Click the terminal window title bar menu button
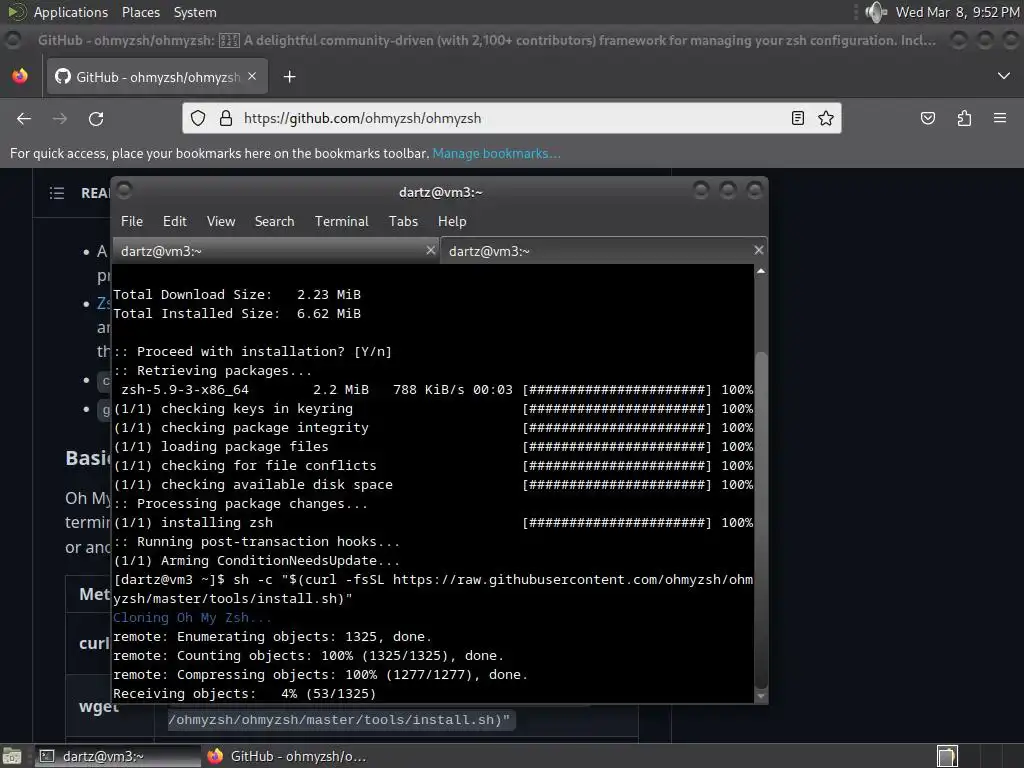This screenshot has height=768, width=1024. coord(124,191)
